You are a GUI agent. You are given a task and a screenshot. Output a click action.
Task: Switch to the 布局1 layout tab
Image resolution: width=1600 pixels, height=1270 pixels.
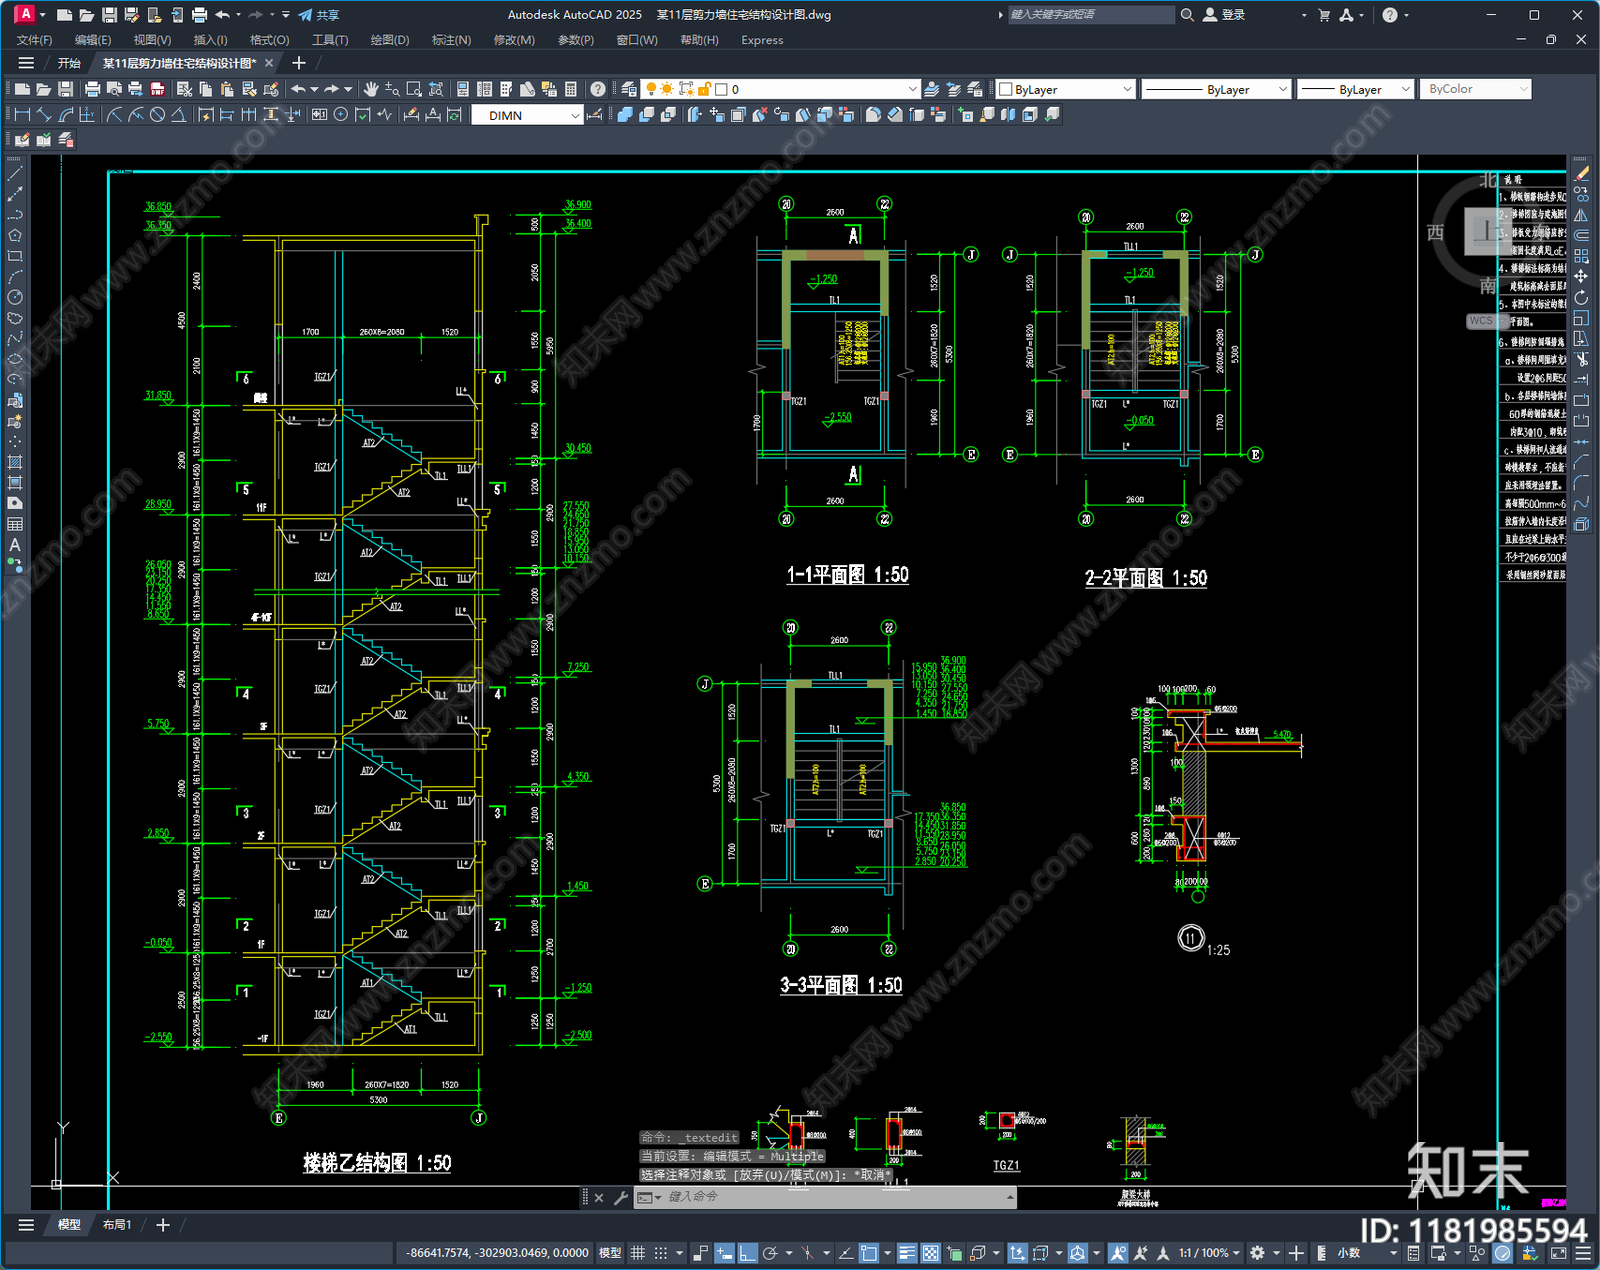tap(117, 1225)
